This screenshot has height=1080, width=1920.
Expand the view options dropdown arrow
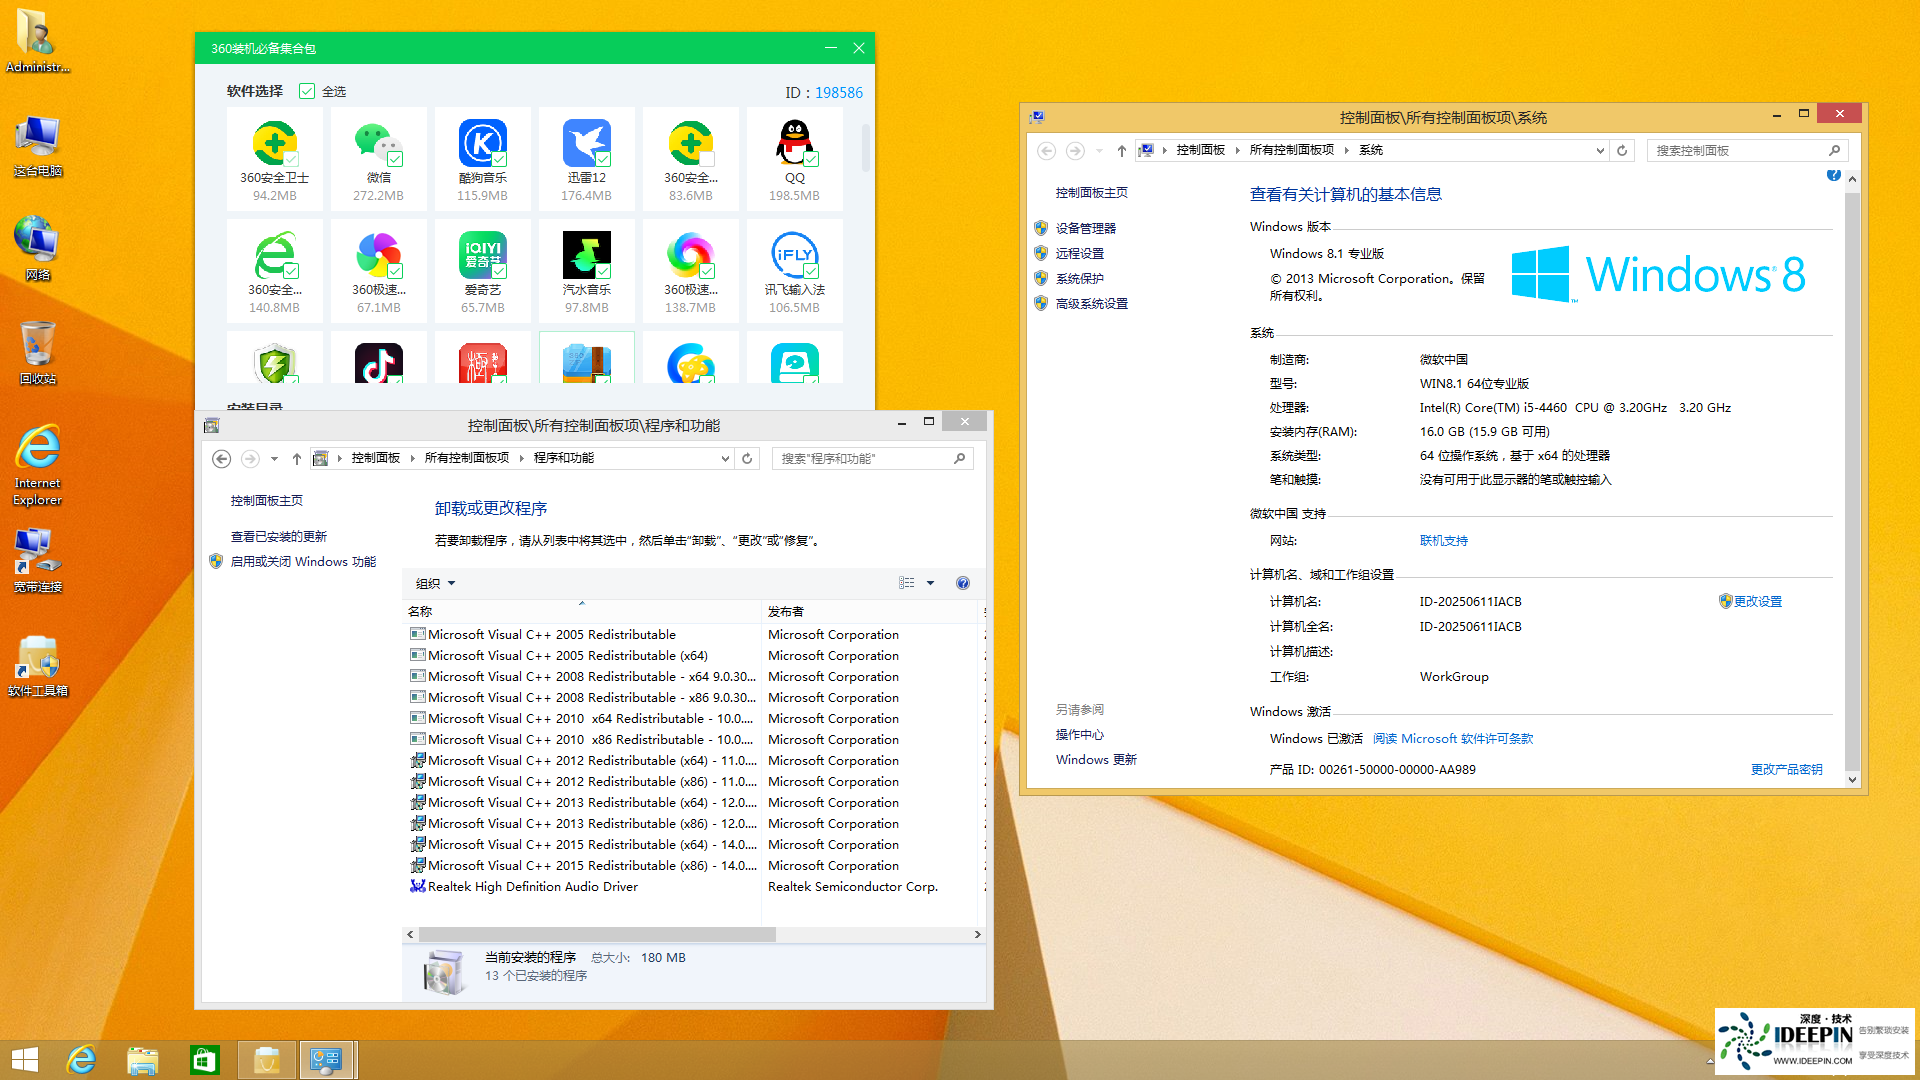(930, 583)
